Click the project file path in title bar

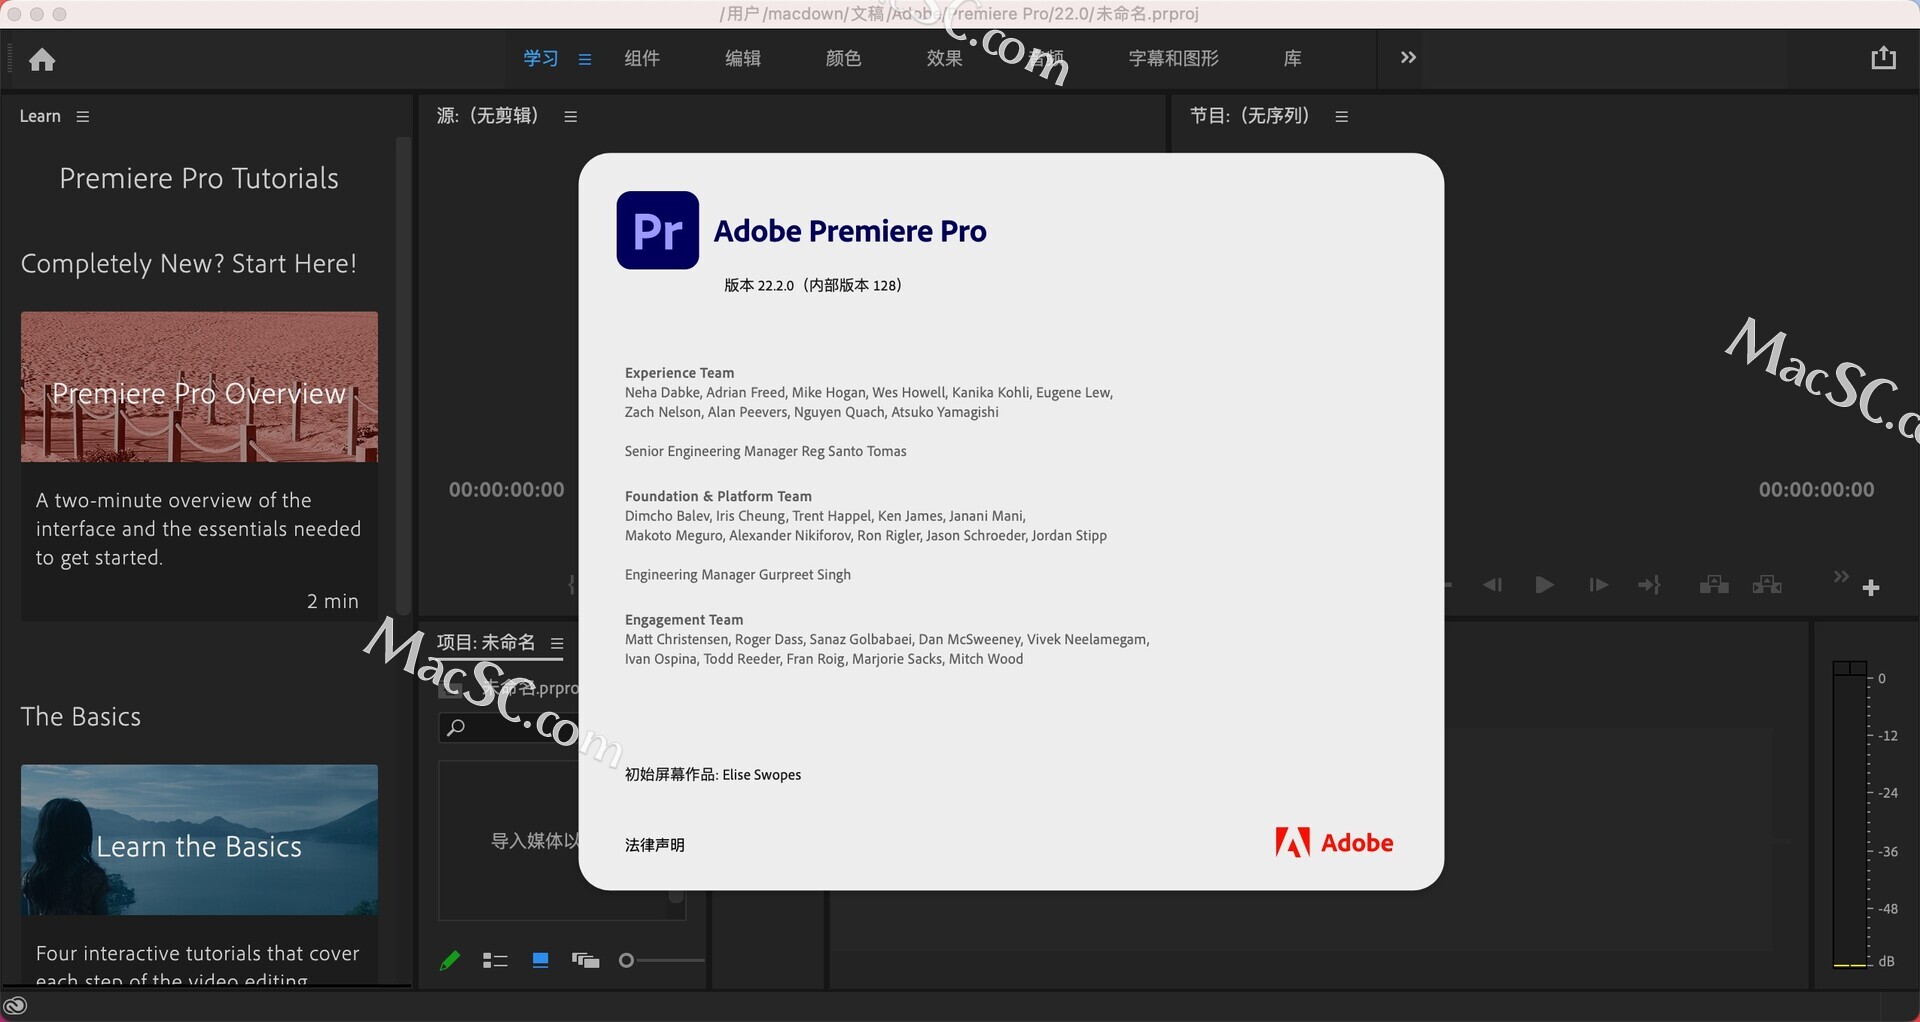pos(959,14)
